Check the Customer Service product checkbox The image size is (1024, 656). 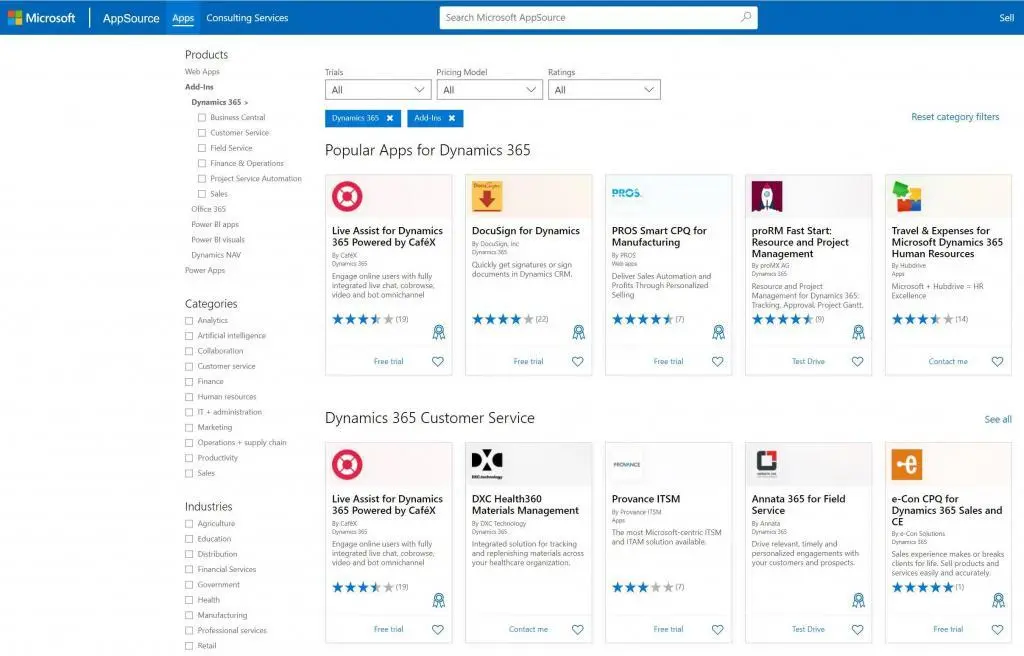click(202, 133)
